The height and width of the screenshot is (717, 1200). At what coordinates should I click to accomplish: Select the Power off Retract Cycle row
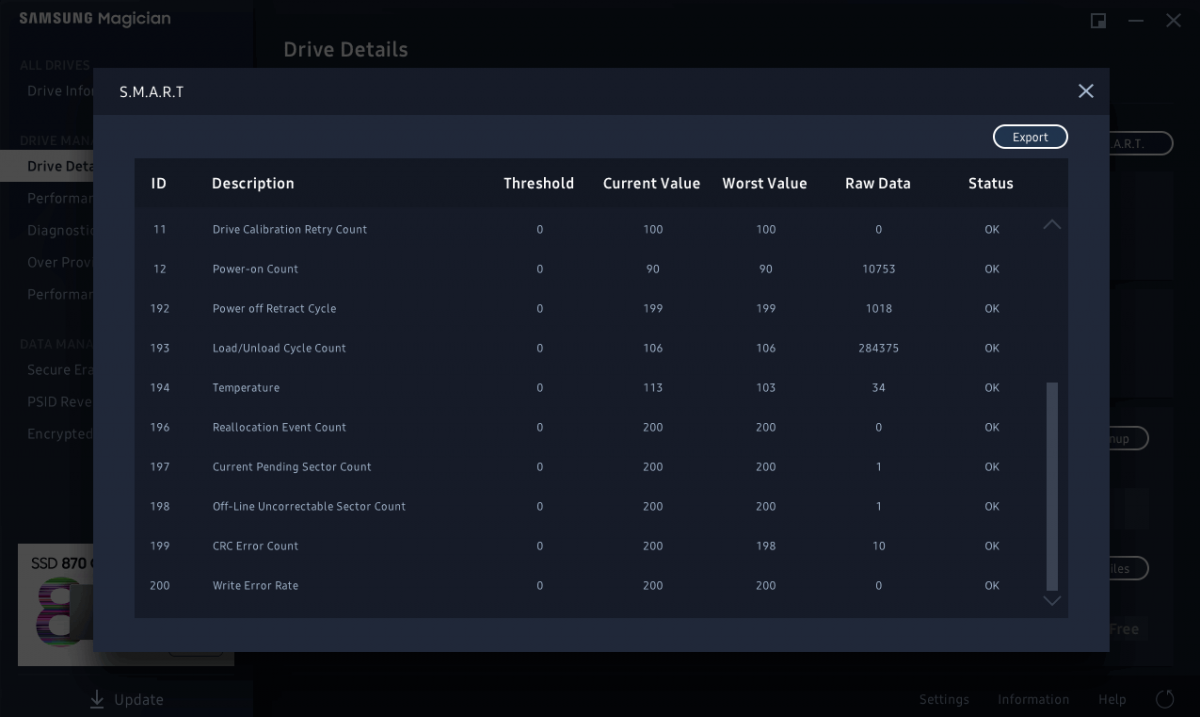click(x=589, y=308)
